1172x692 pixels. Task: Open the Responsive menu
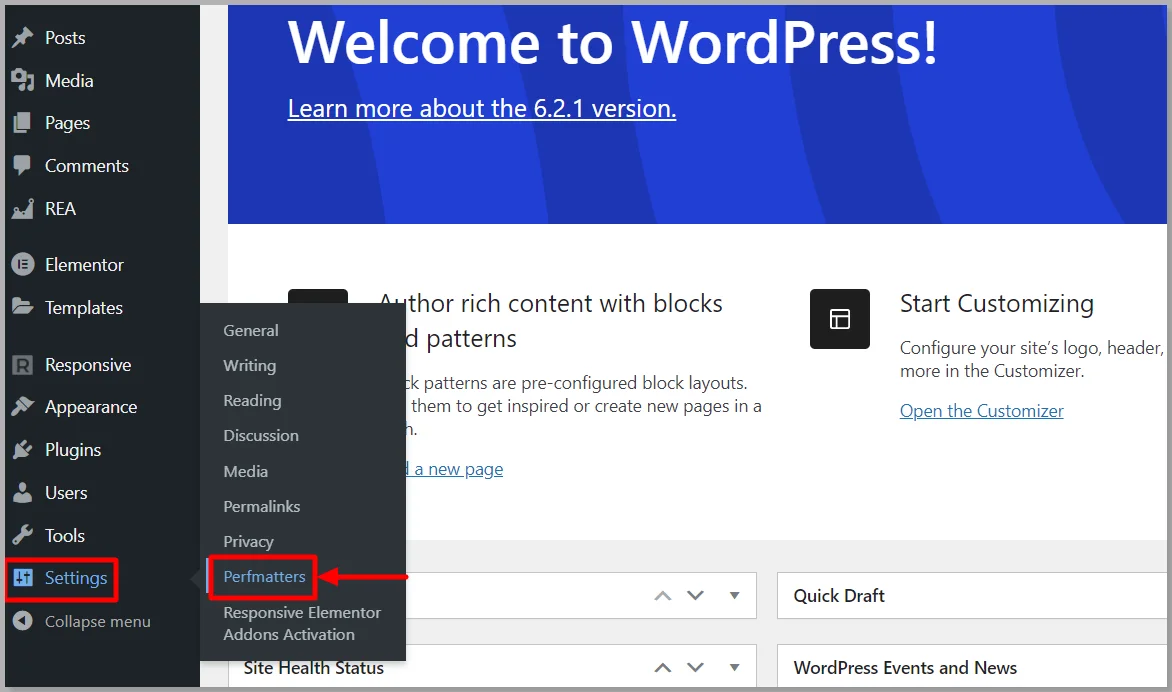coord(87,365)
